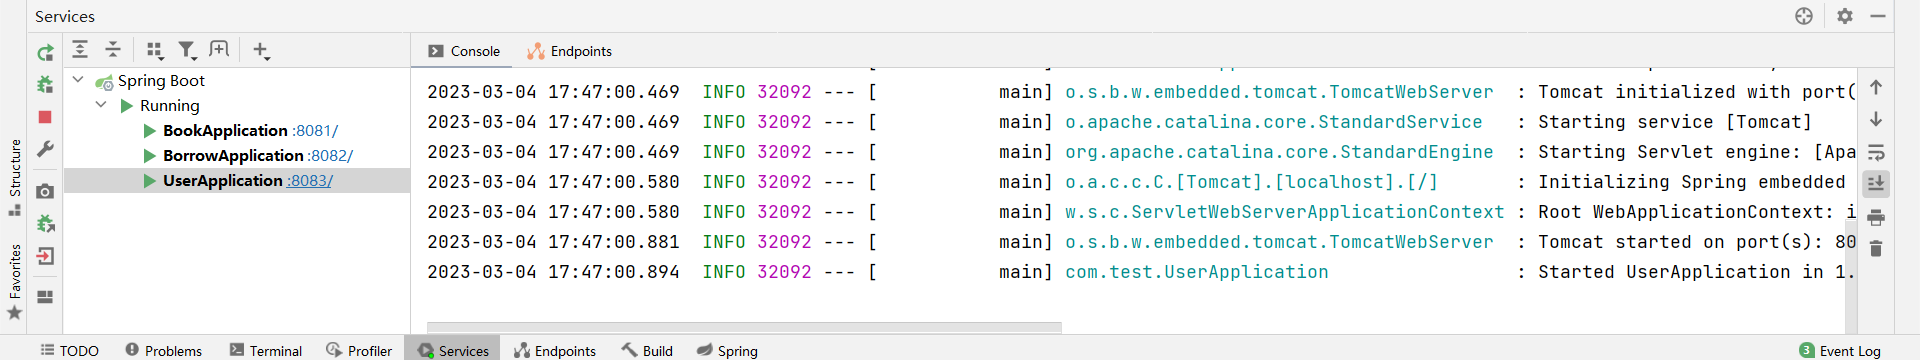Expand all nodes in Services tree
The width and height of the screenshot is (1920, 360).
tap(80, 49)
